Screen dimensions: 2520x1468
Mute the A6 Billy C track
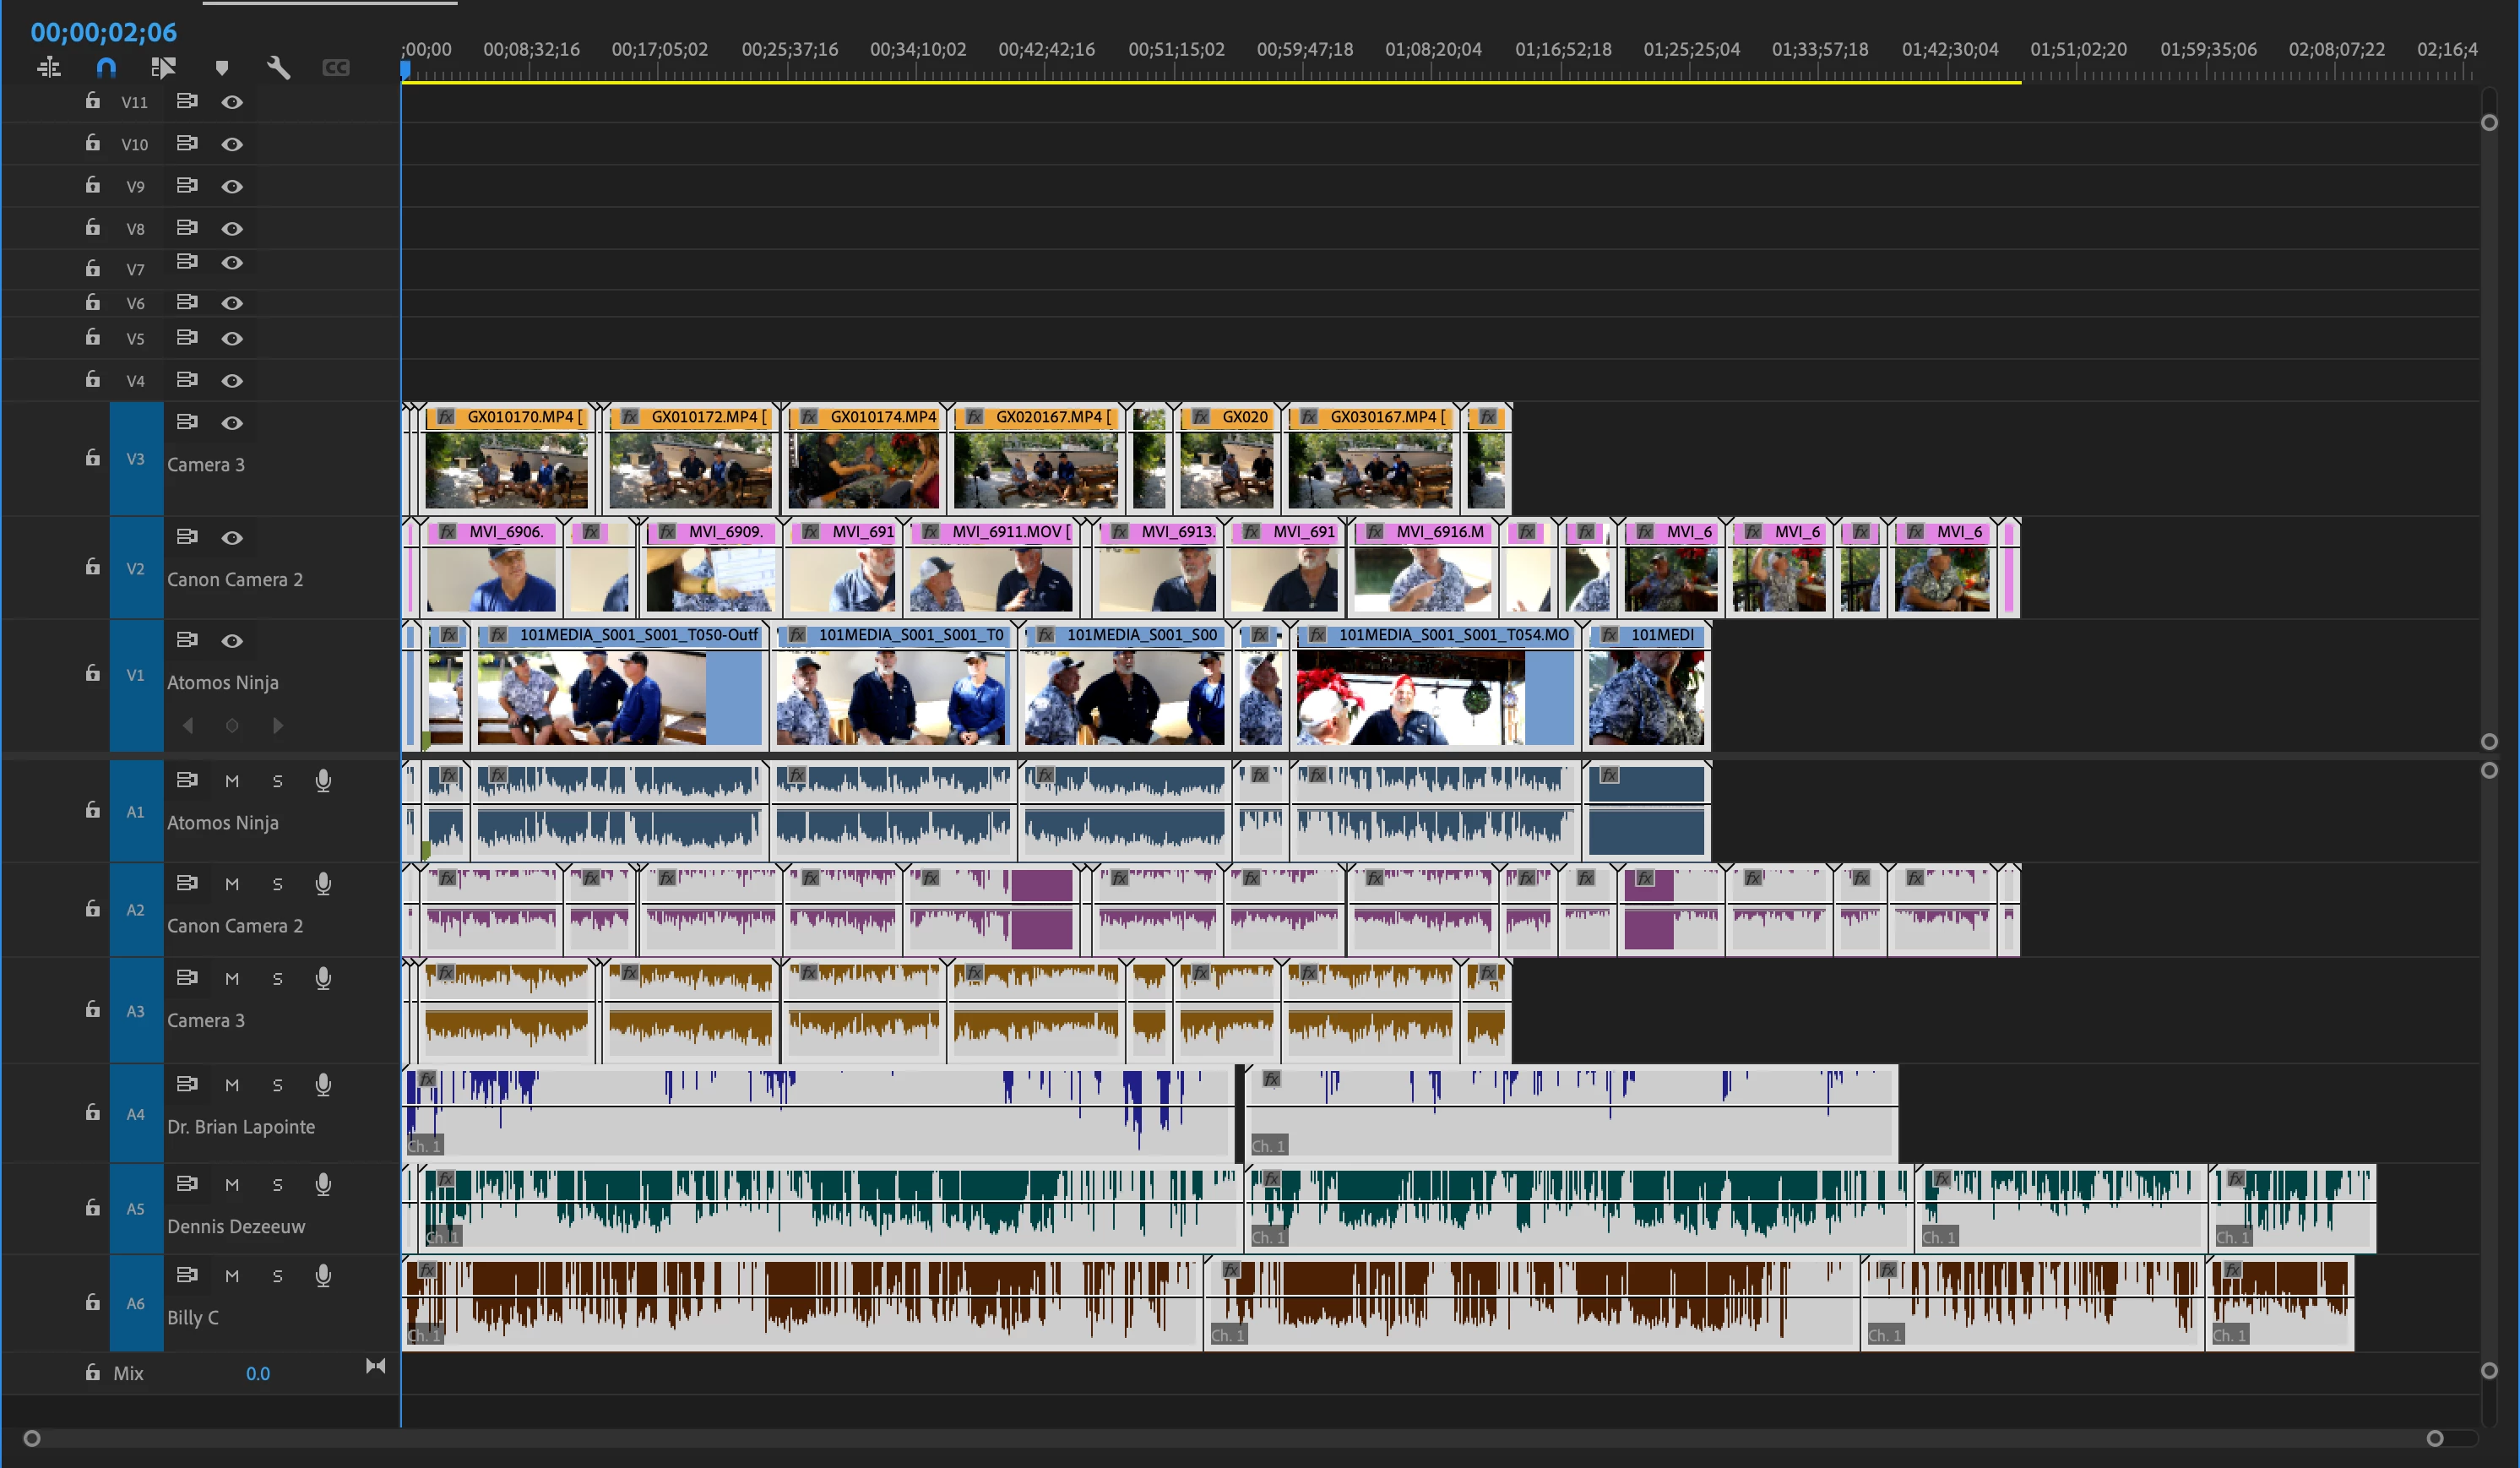(x=232, y=1276)
